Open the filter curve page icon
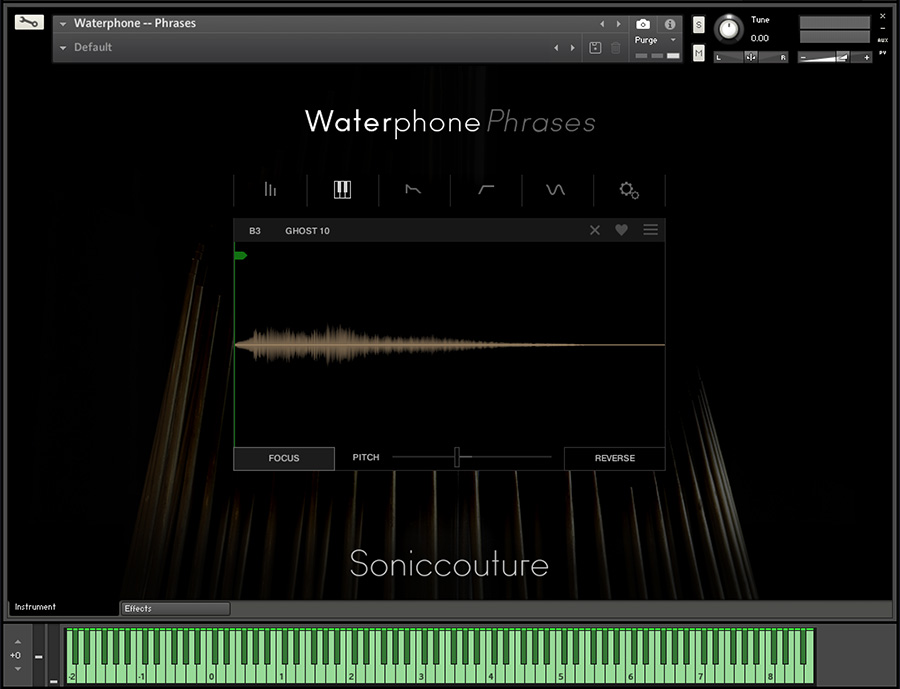900x689 pixels. 486,189
